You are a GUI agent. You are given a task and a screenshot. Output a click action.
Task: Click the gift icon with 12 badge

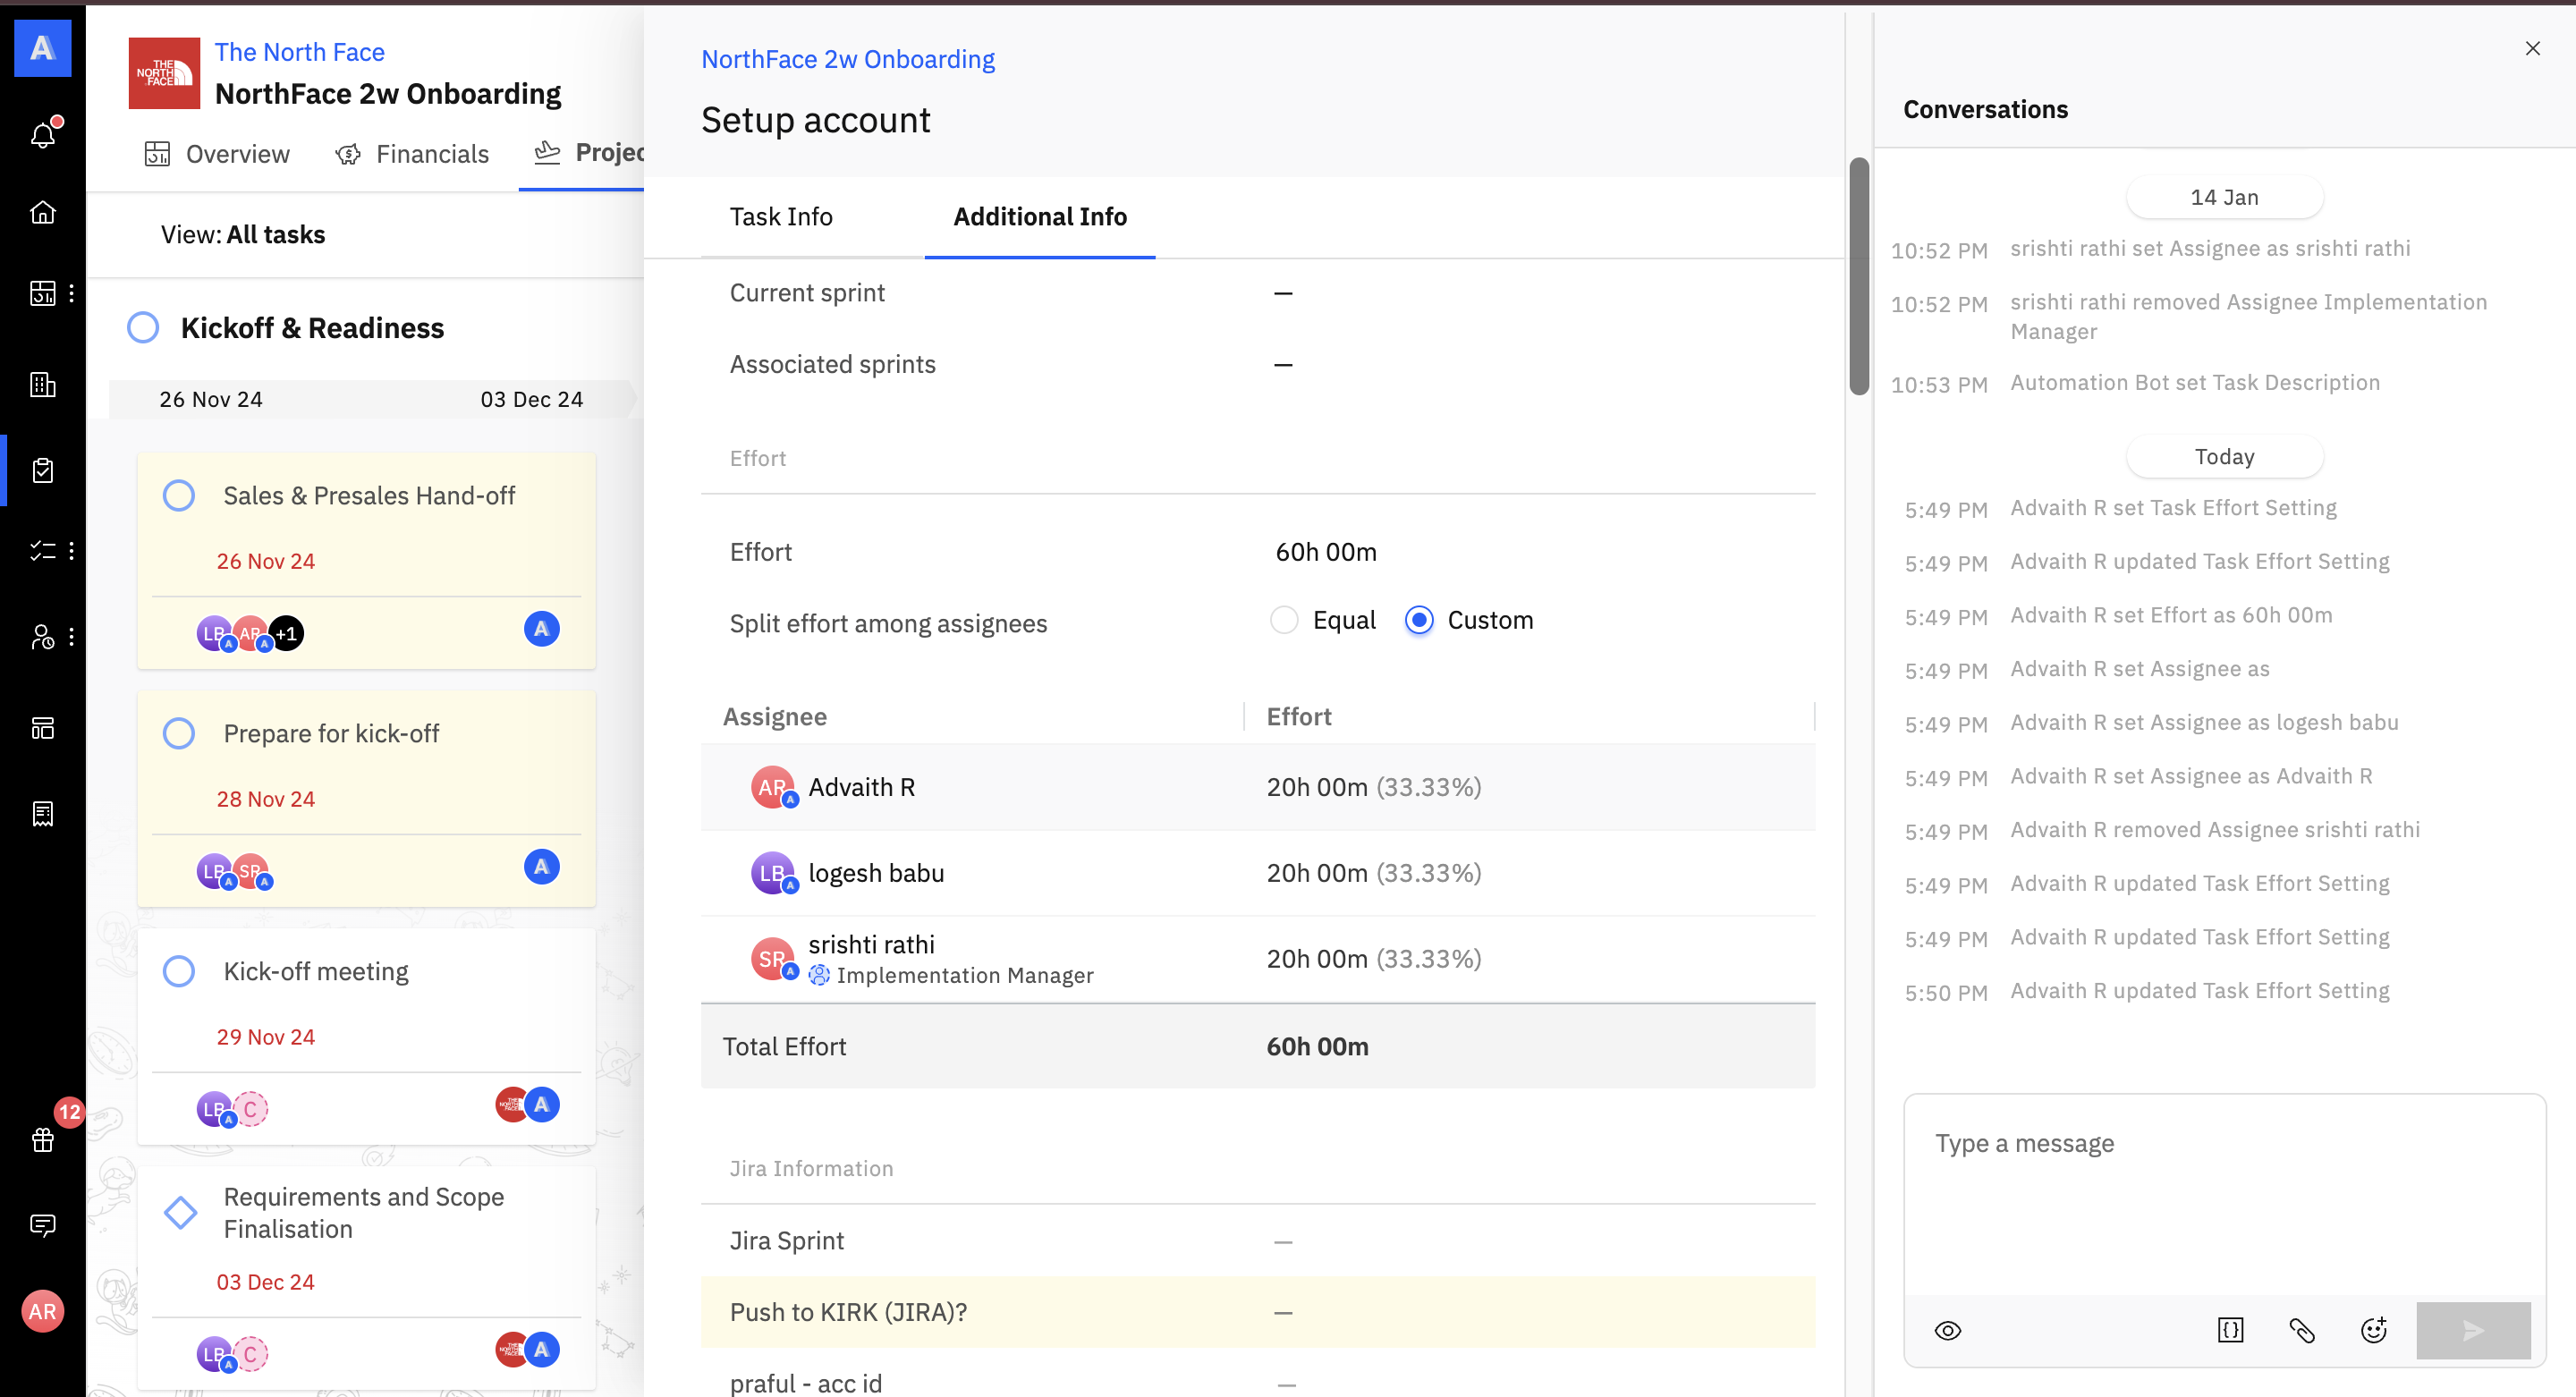[x=43, y=1139]
